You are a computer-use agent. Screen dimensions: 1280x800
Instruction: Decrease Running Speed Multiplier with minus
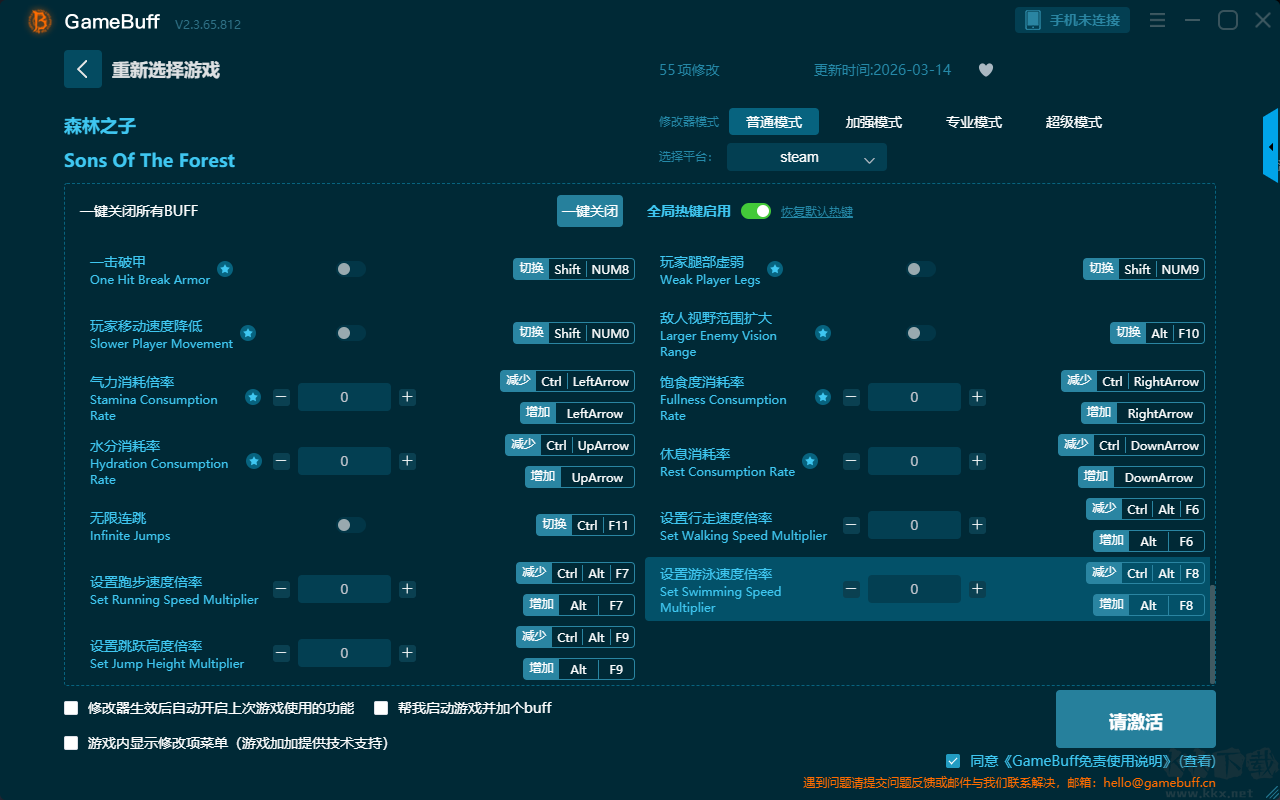[x=281, y=589]
